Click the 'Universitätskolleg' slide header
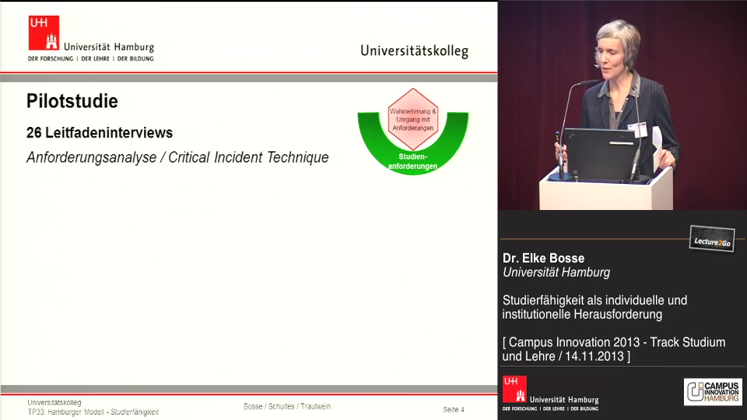 413,51
